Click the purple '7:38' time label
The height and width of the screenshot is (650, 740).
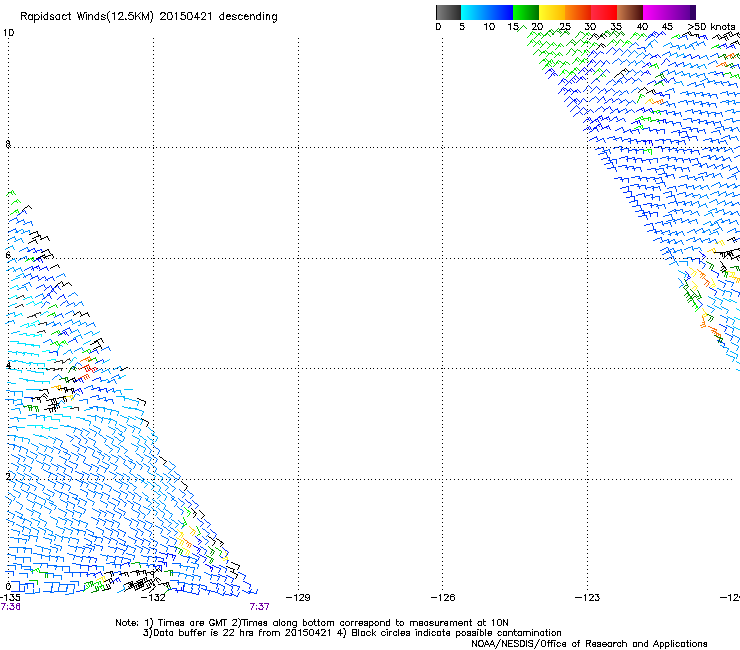tap(10, 607)
